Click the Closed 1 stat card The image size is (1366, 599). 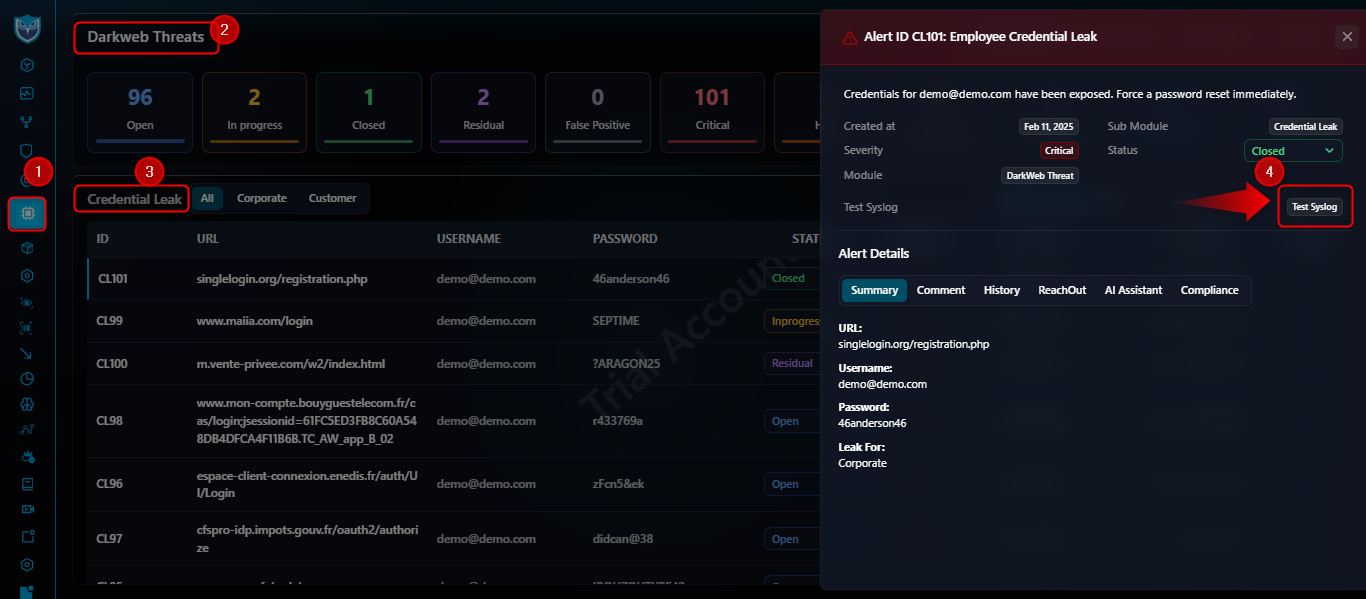pos(368,112)
